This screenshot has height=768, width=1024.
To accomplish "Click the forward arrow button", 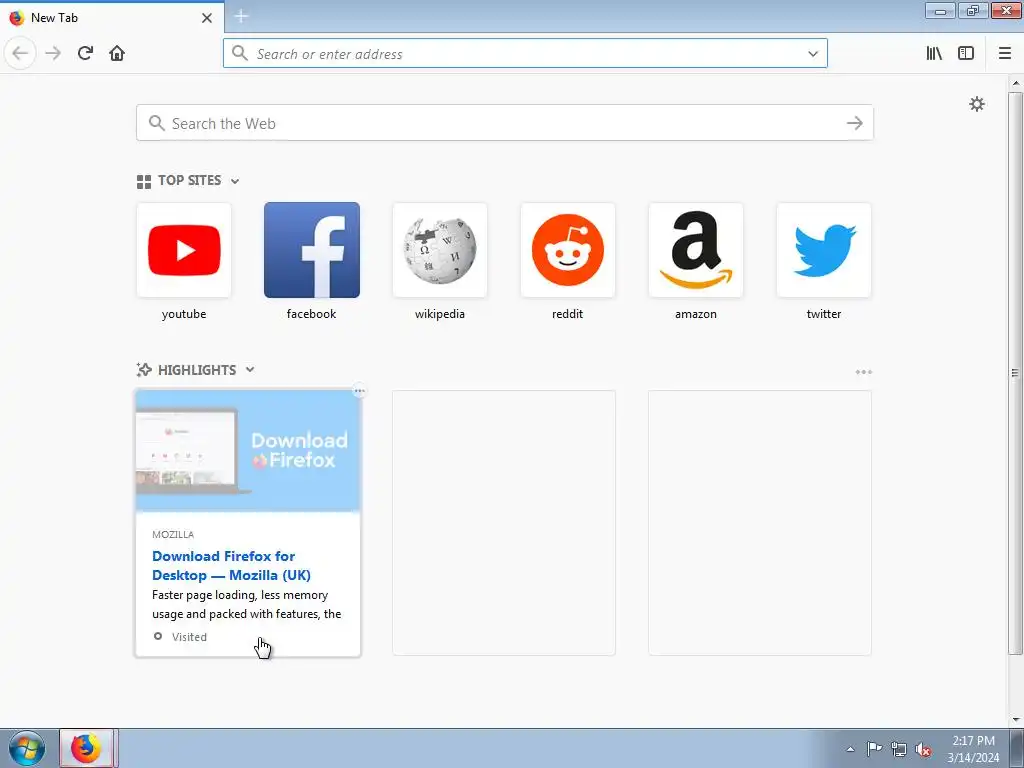I will 53,53.
